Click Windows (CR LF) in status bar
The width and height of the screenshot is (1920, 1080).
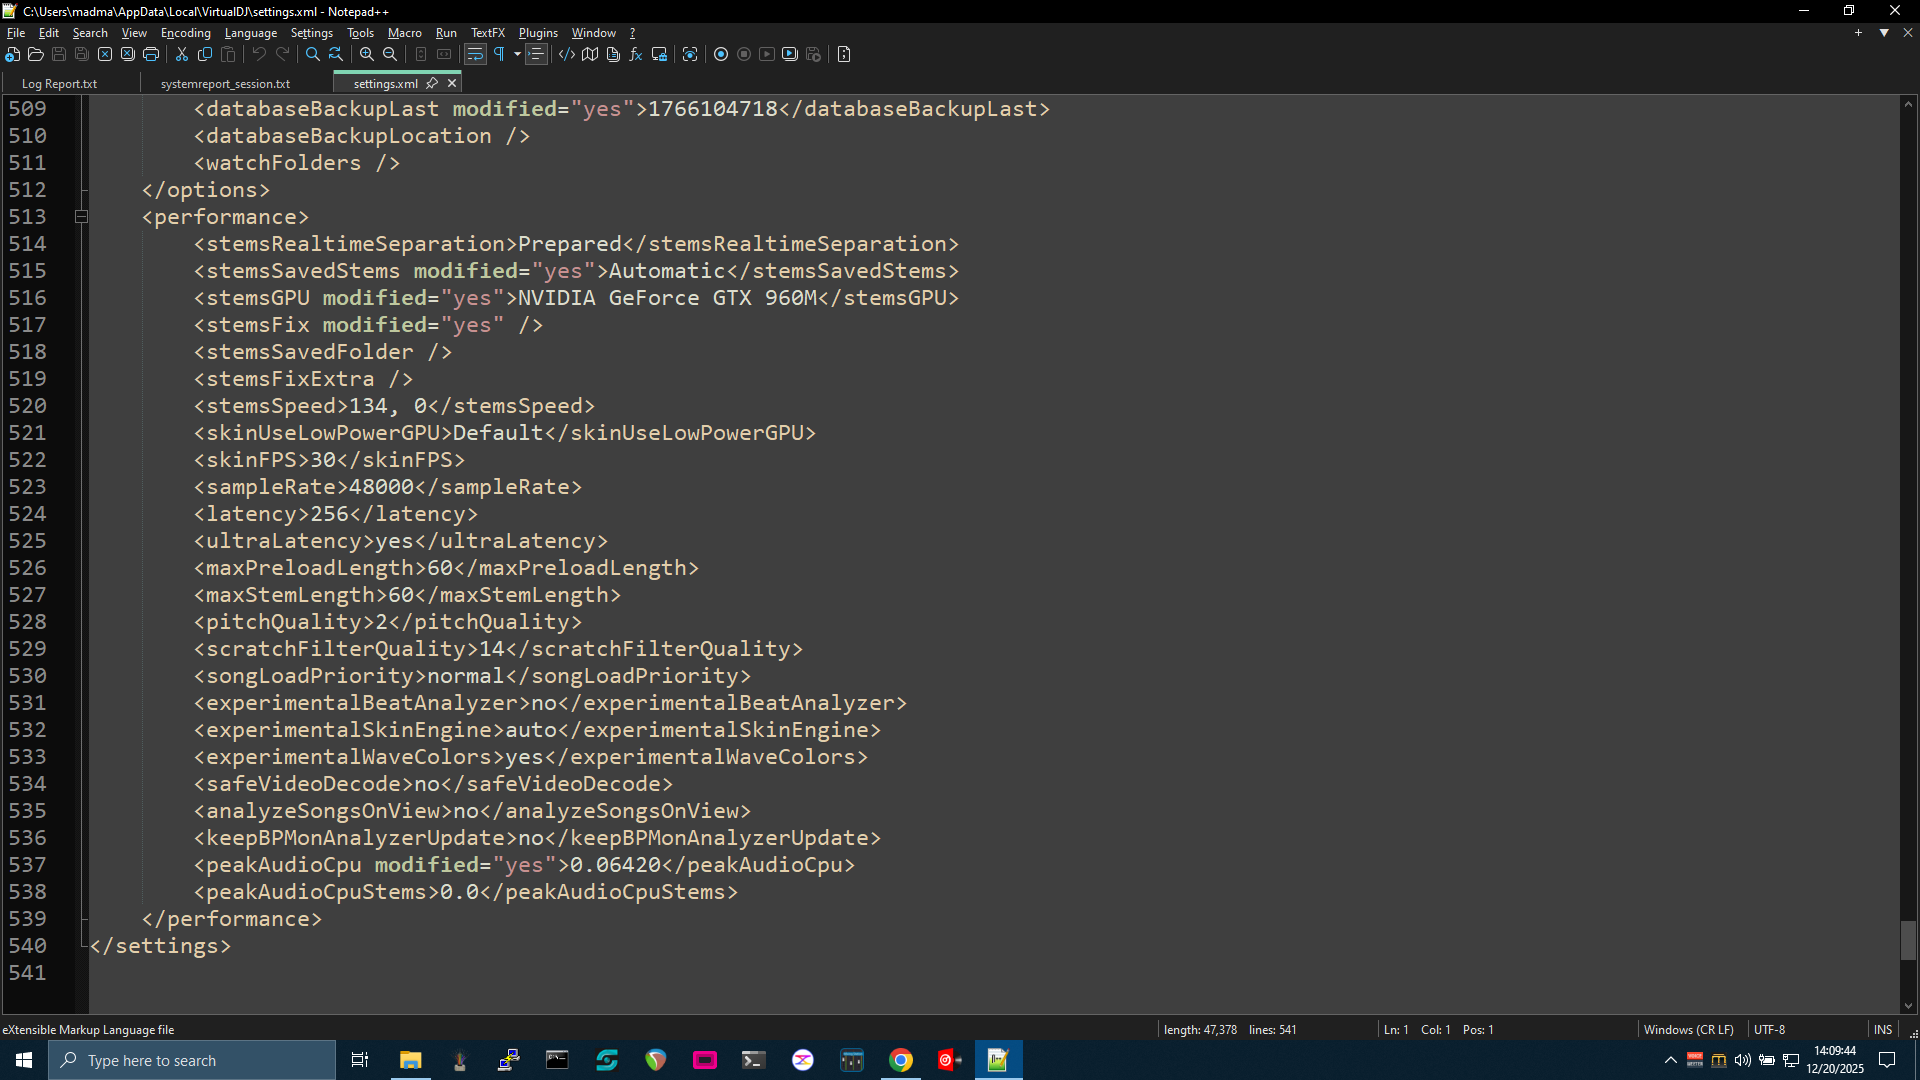tap(1688, 1029)
